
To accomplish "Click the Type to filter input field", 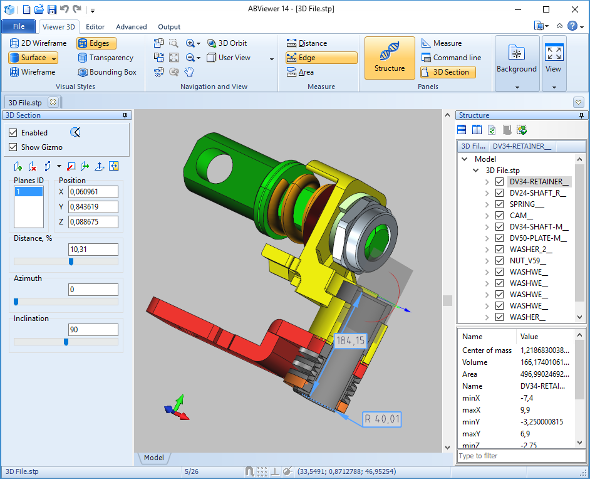I will [521, 456].
